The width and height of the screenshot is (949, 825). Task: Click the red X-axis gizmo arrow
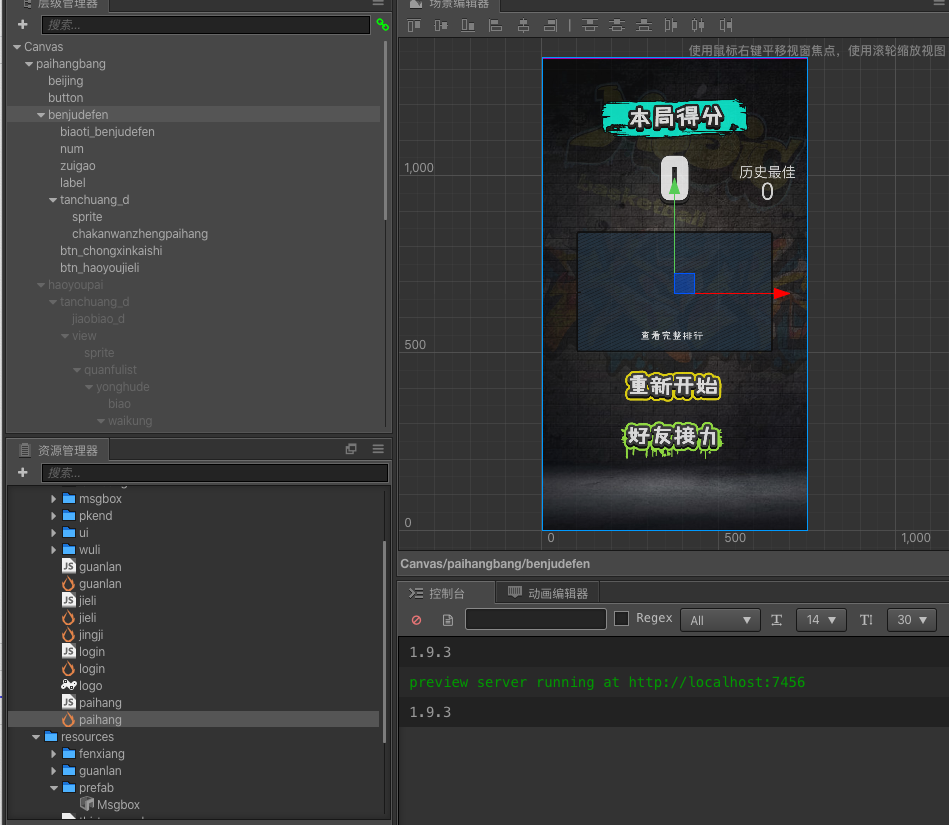coord(781,293)
